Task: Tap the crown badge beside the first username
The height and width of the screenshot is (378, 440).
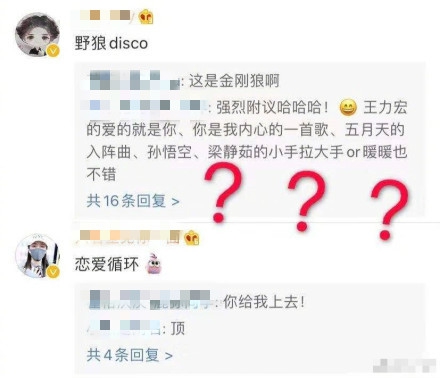Action: [146, 16]
